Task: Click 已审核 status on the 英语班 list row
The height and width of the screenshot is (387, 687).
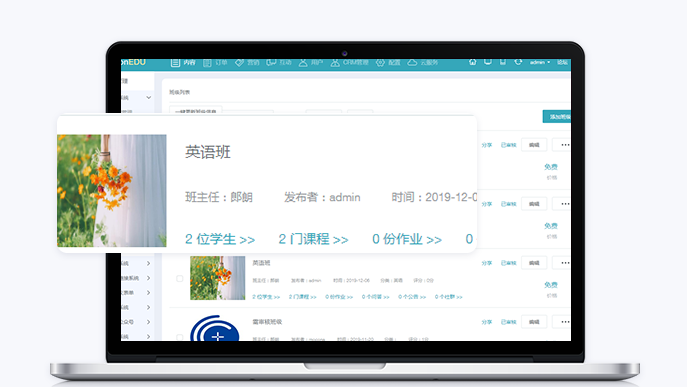Action: 509,263
